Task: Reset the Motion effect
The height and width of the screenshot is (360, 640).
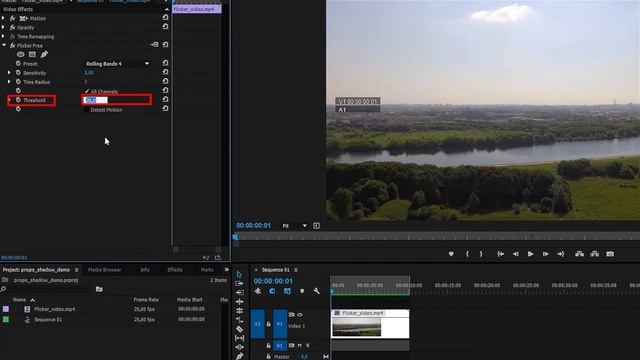Action: 165,18
